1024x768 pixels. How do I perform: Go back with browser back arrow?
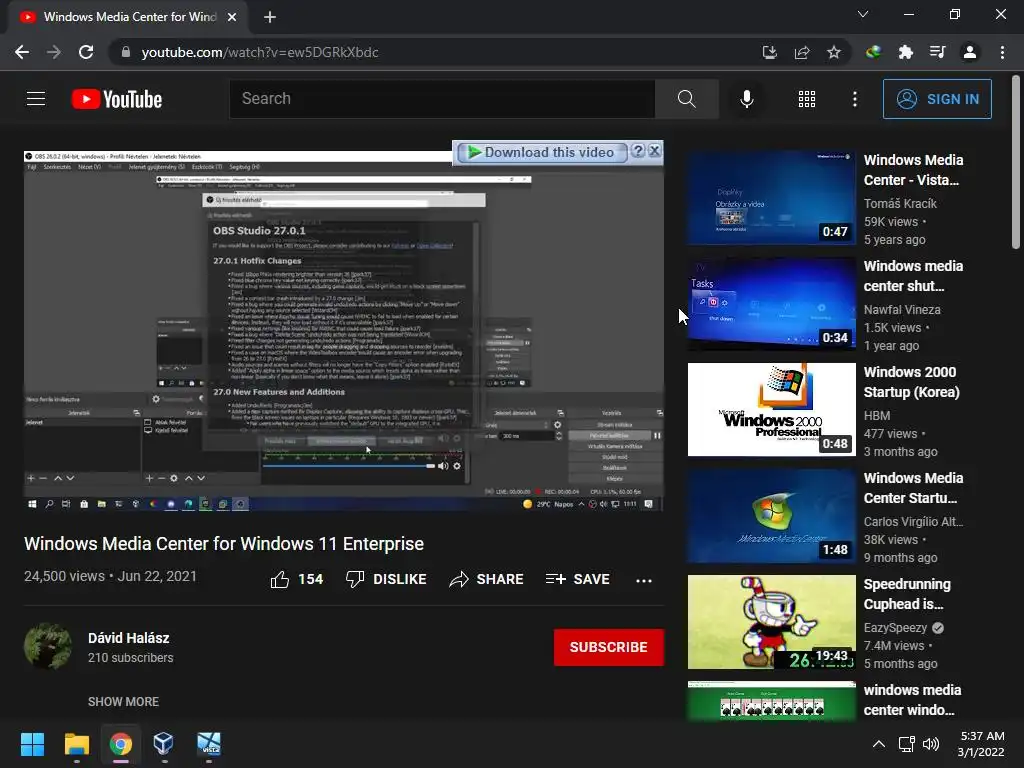click(22, 52)
